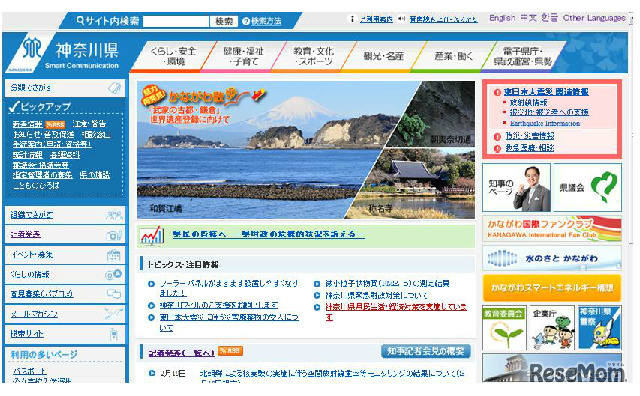Open the 放射線情報 link
This screenshot has height=396, width=640.
coord(529,102)
